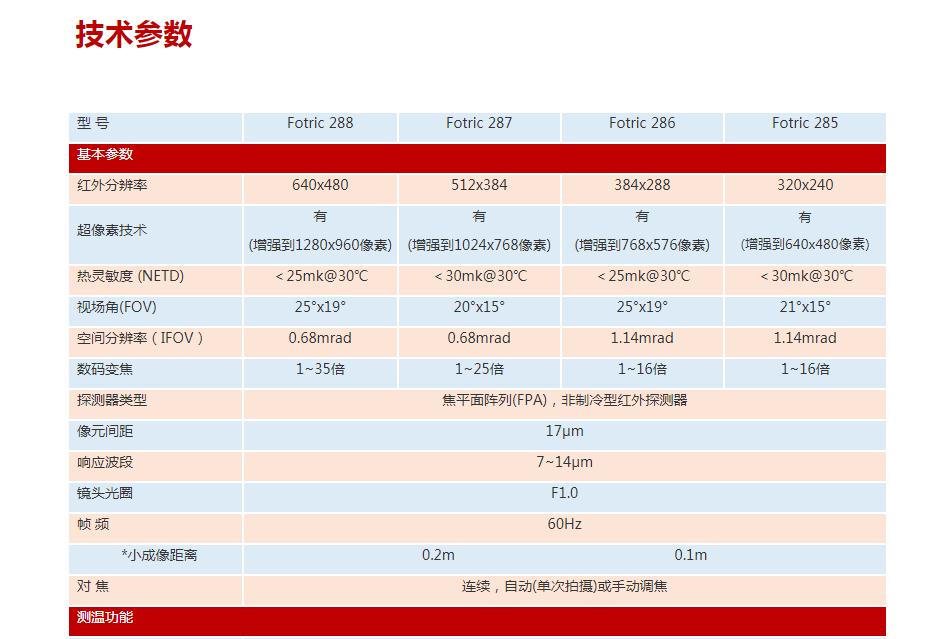Image resolution: width=935 pixels, height=639 pixels.
Task: Select the 热灵敏度 (NETD) row label
Action: click(131, 276)
